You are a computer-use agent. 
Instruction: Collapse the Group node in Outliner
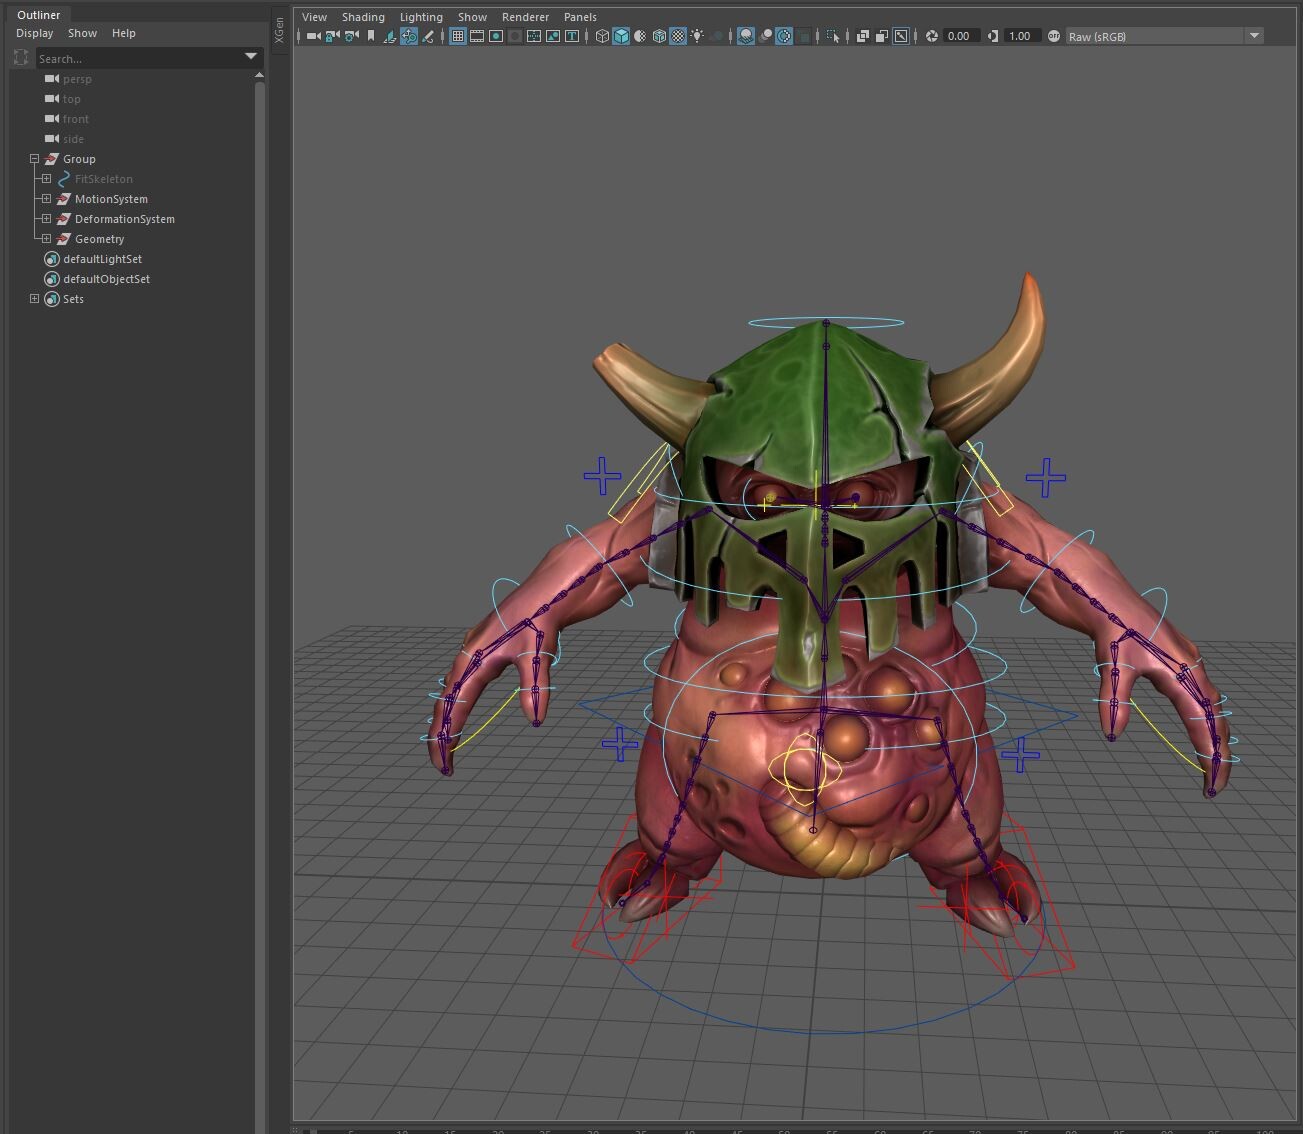click(x=34, y=159)
